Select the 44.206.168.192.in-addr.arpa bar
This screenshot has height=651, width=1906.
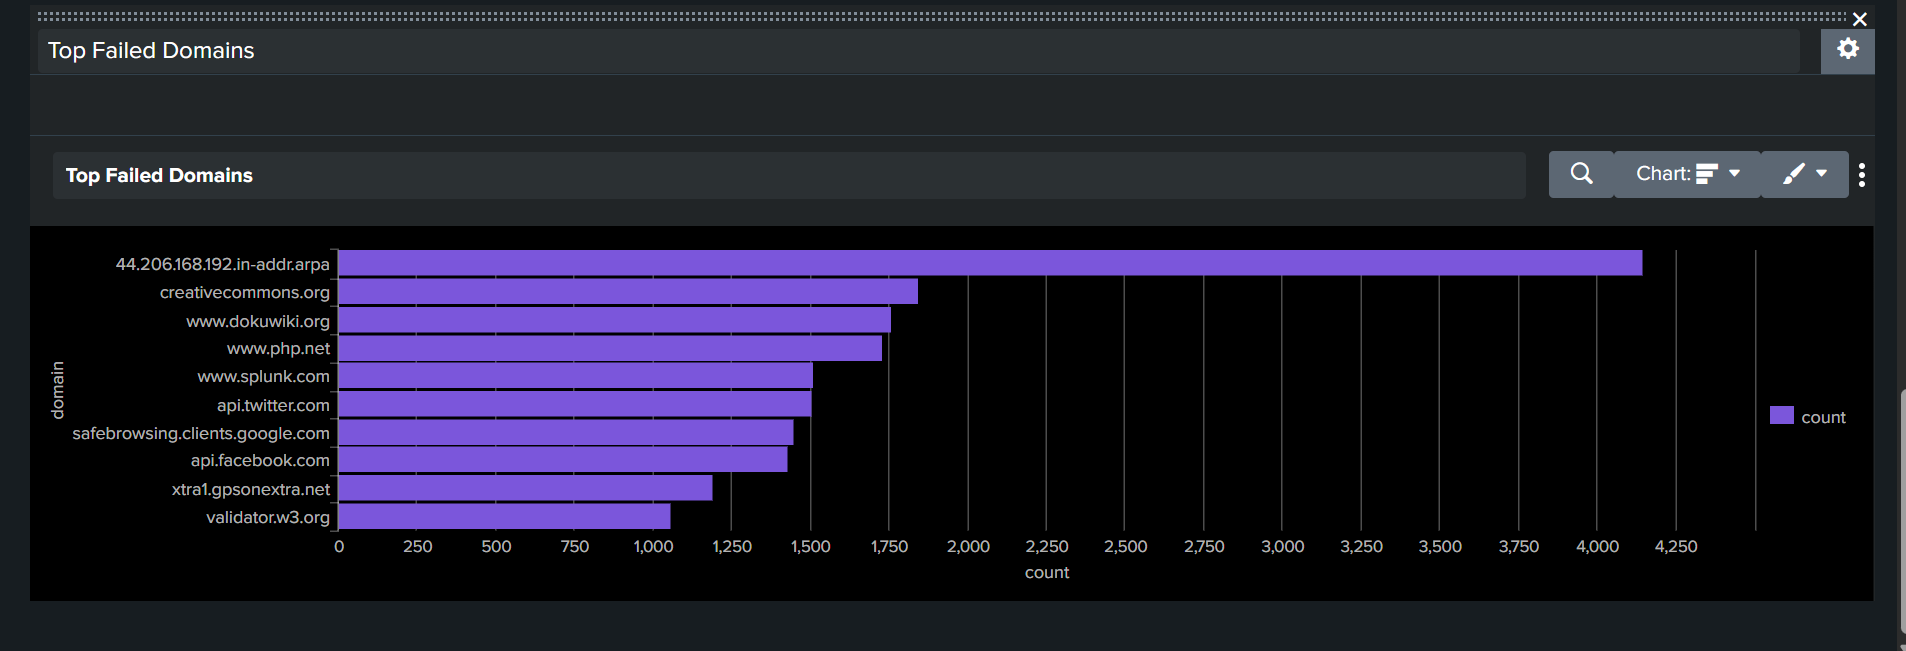pyautogui.click(x=990, y=263)
